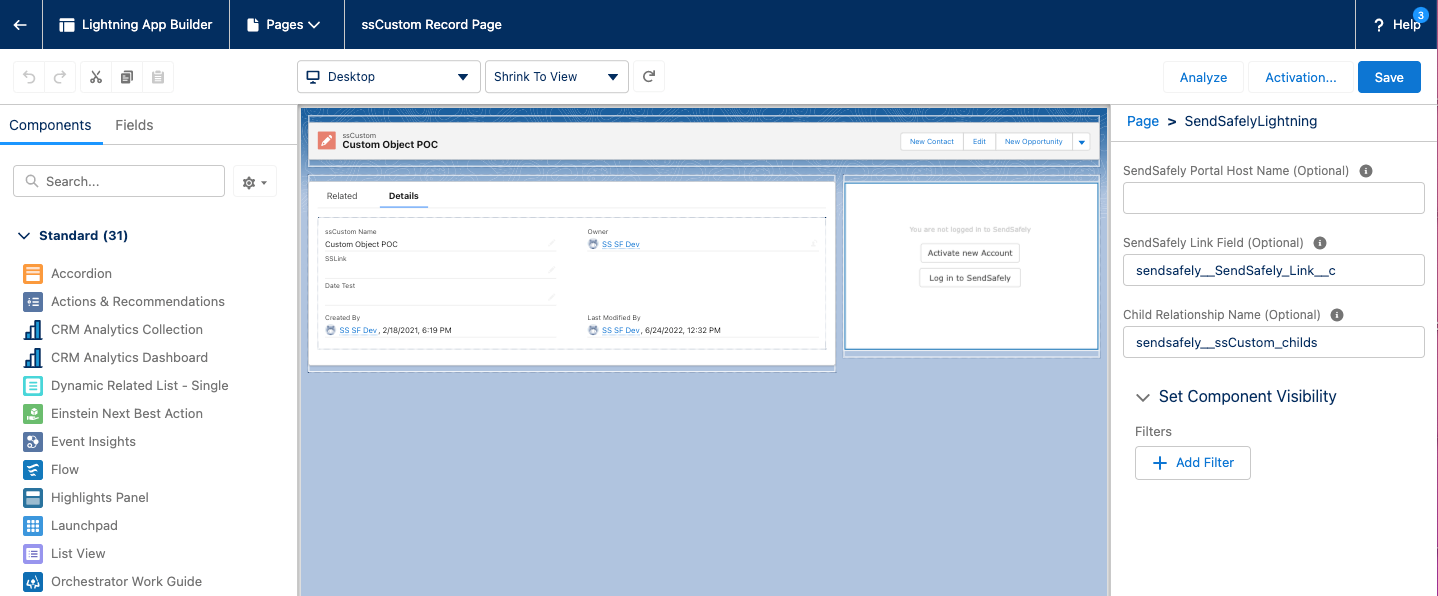Click info icon beside SendSafely Link Field
This screenshot has height=596, width=1438.
(1320, 243)
